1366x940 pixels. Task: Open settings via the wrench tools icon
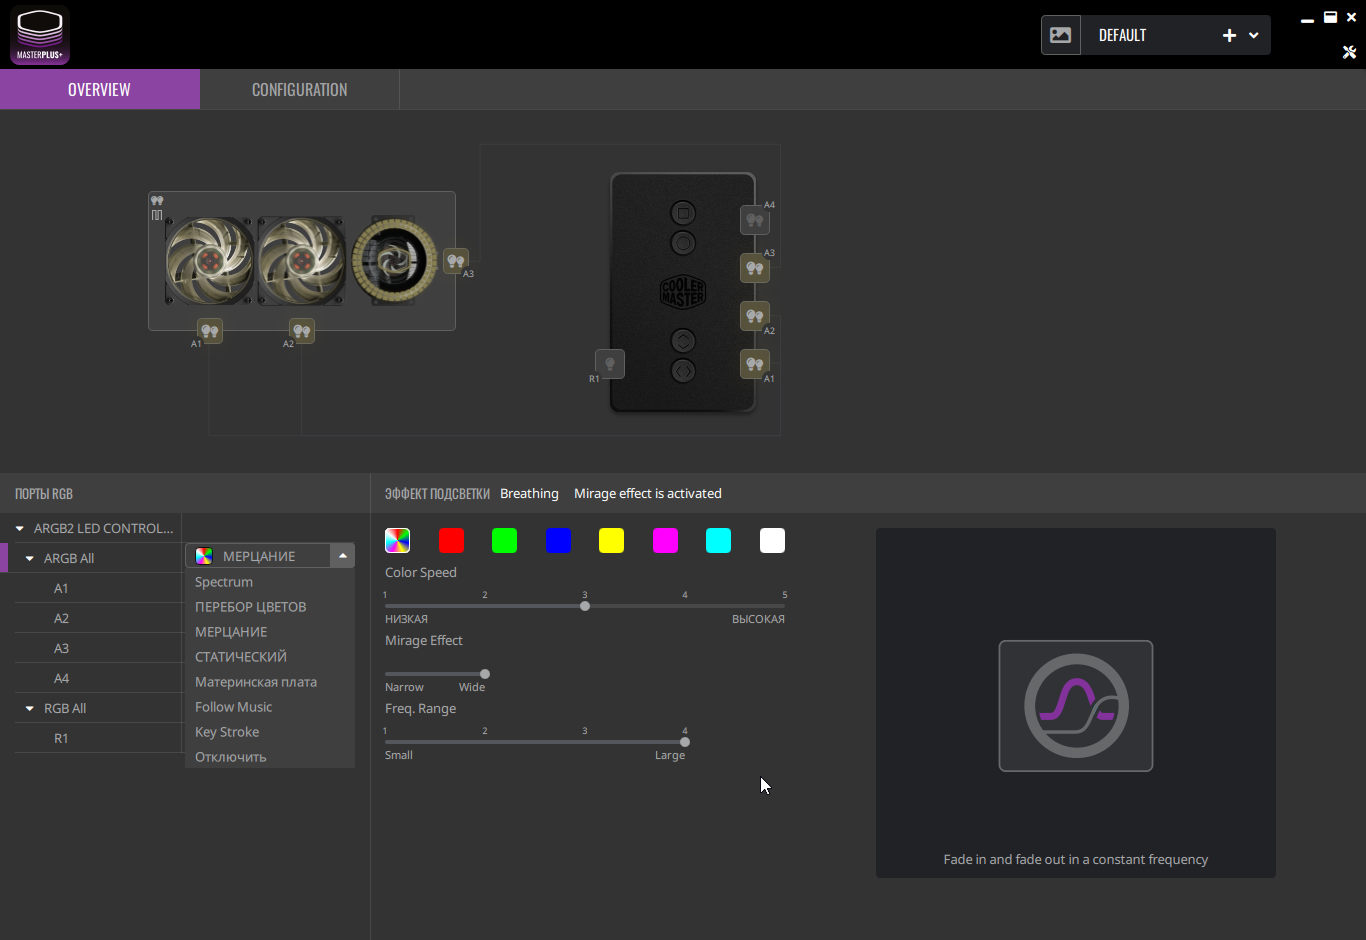[1349, 52]
